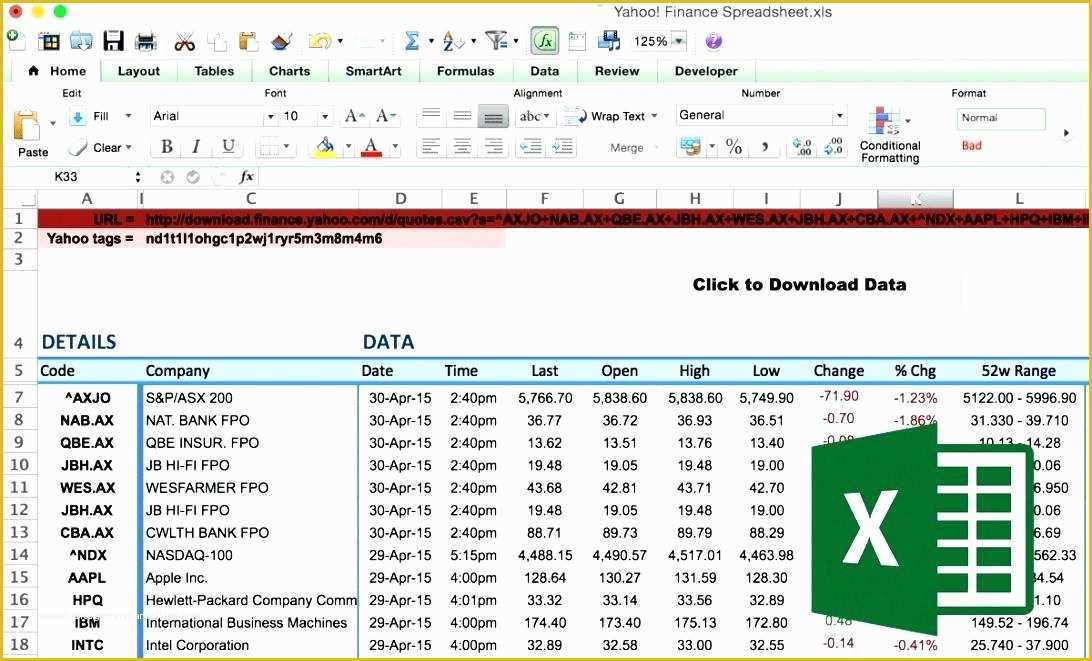Switch to the Layout tab

139,71
